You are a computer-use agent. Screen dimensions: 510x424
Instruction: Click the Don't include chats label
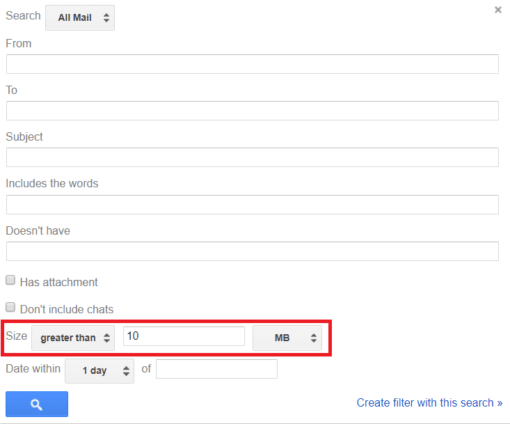(67, 309)
